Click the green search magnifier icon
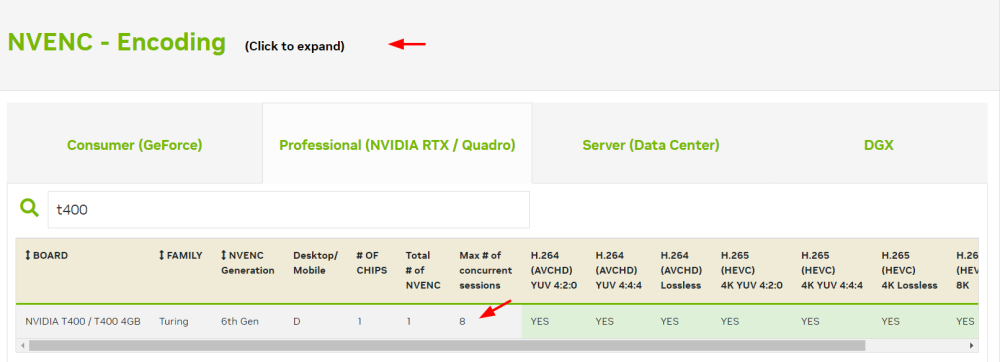1000x362 pixels. (29, 207)
